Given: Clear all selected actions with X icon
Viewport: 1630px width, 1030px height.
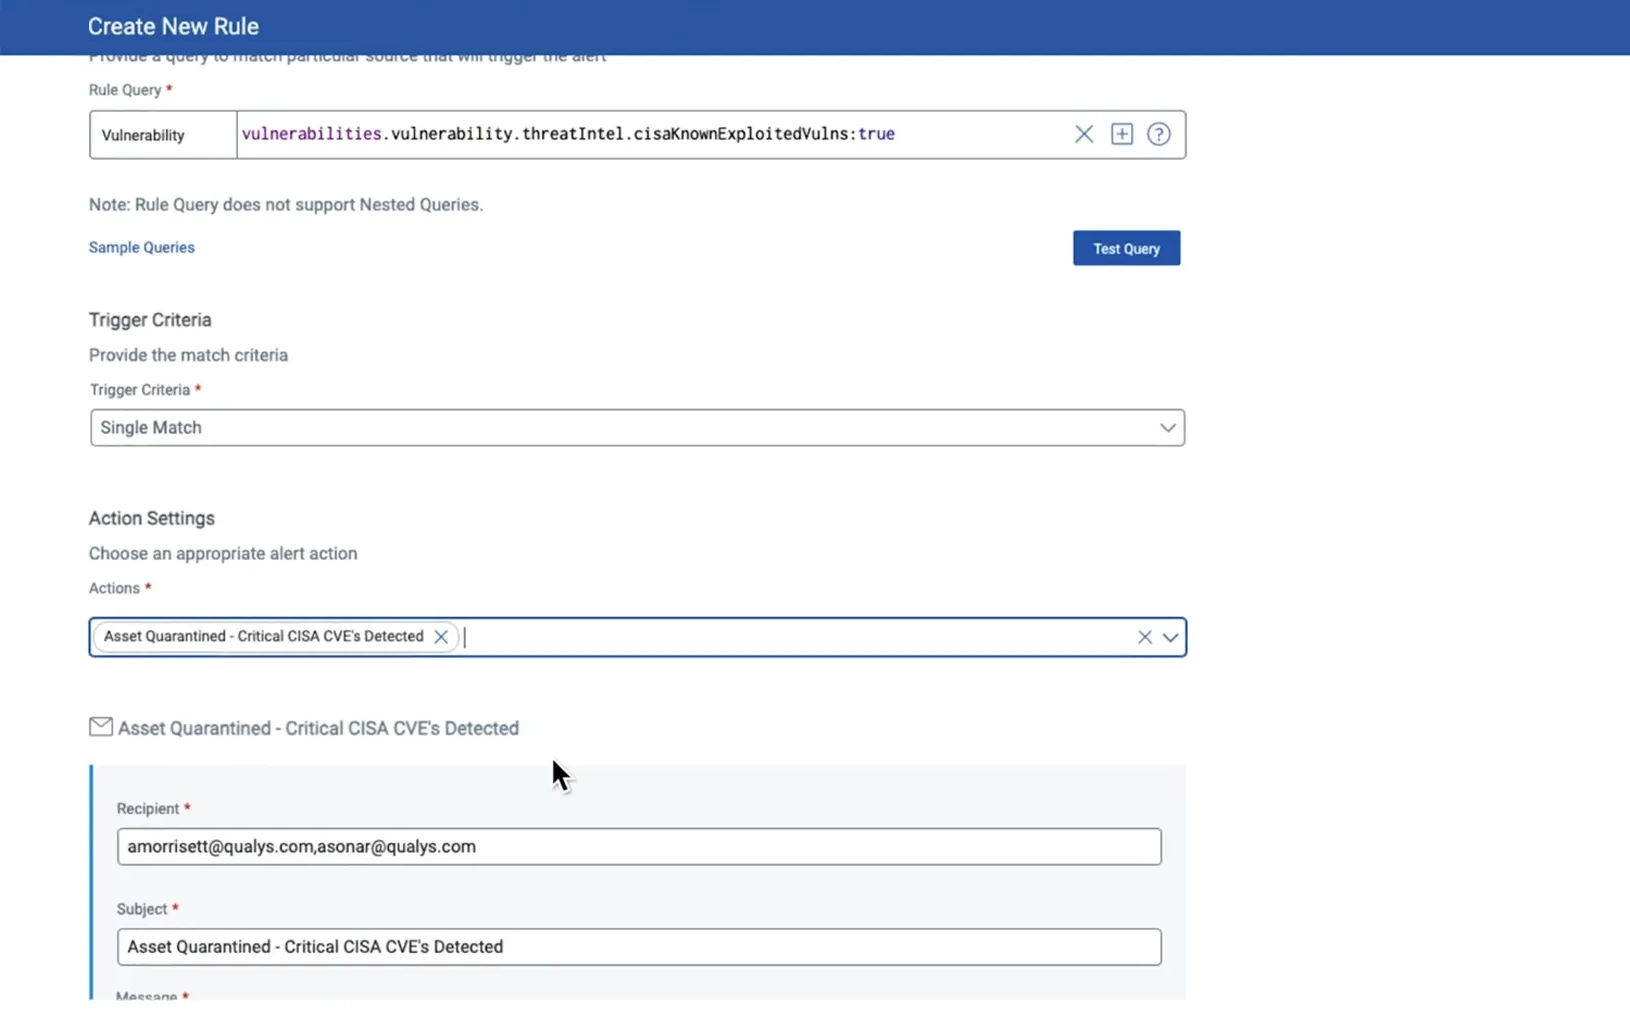Looking at the screenshot, I should 1144,637.
